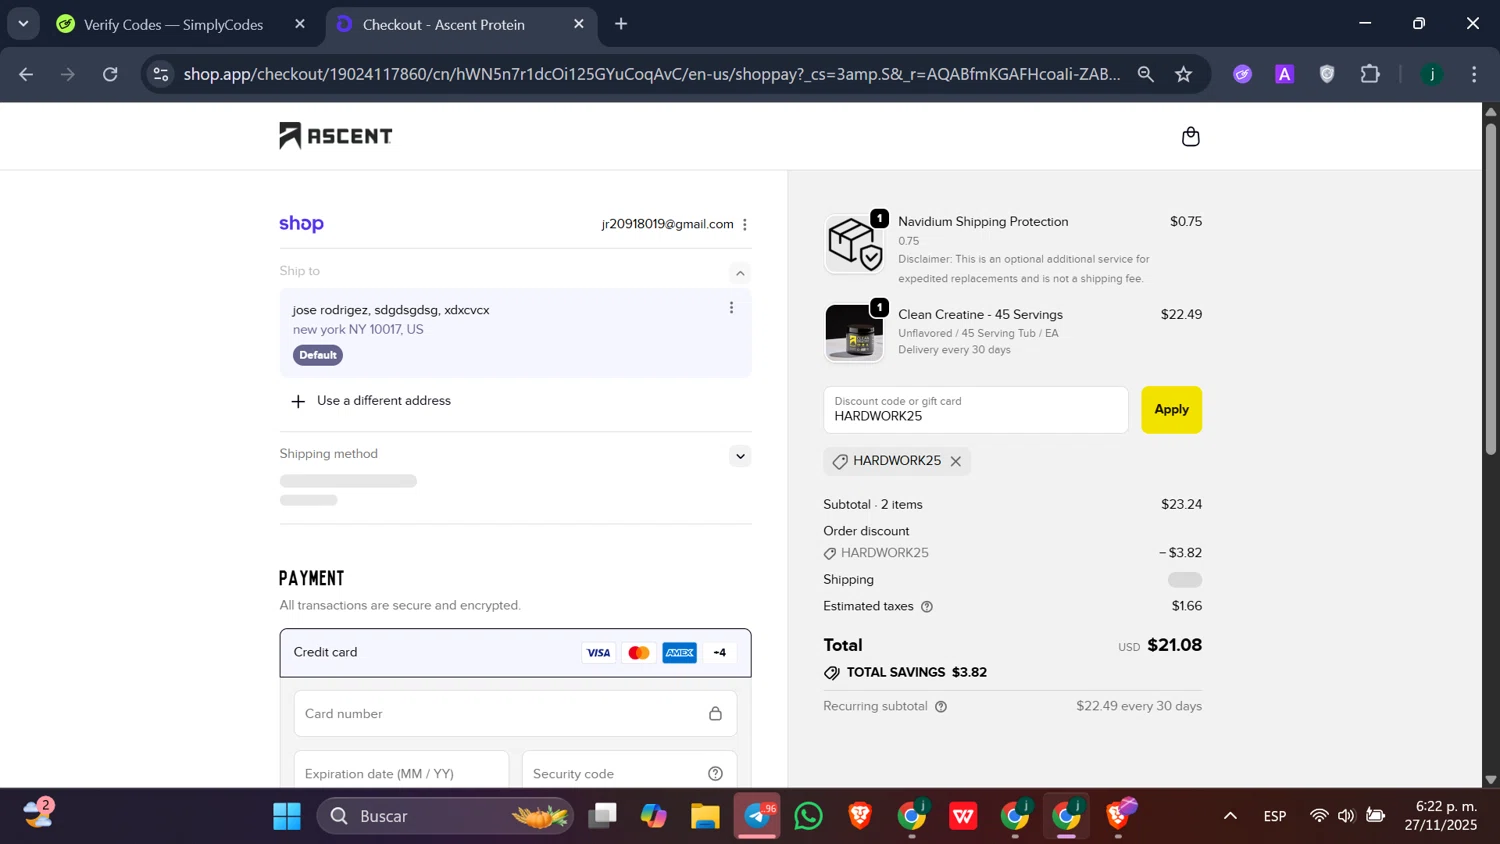
Task: Click the page vertical scrollbar
Action: pos(1491,290)
